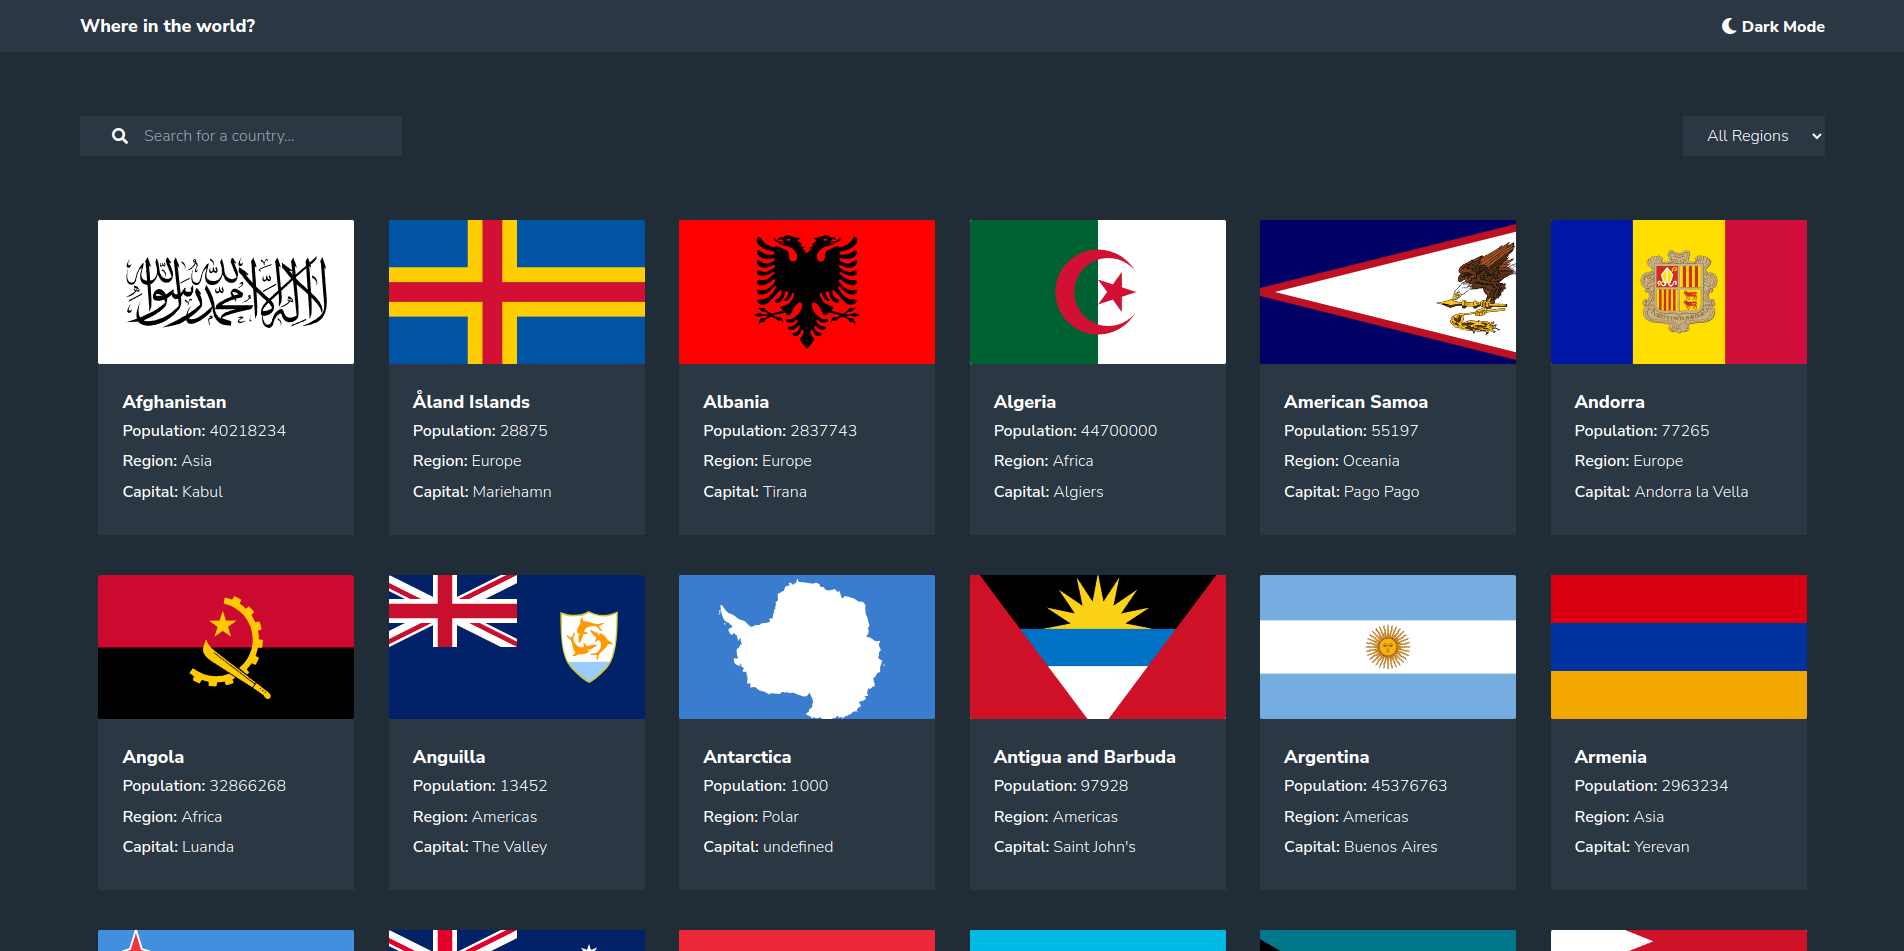Click the Argentina flag image
Screen dimensions: 1904x951
pos(1388,647)
